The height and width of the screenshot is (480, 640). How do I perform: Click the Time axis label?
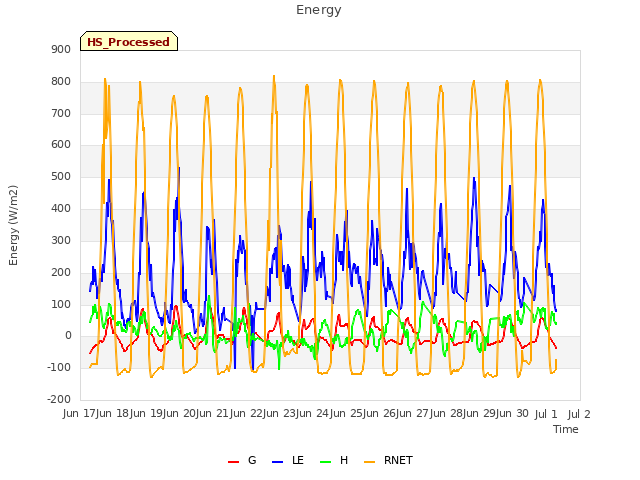[x=566, y=429]
